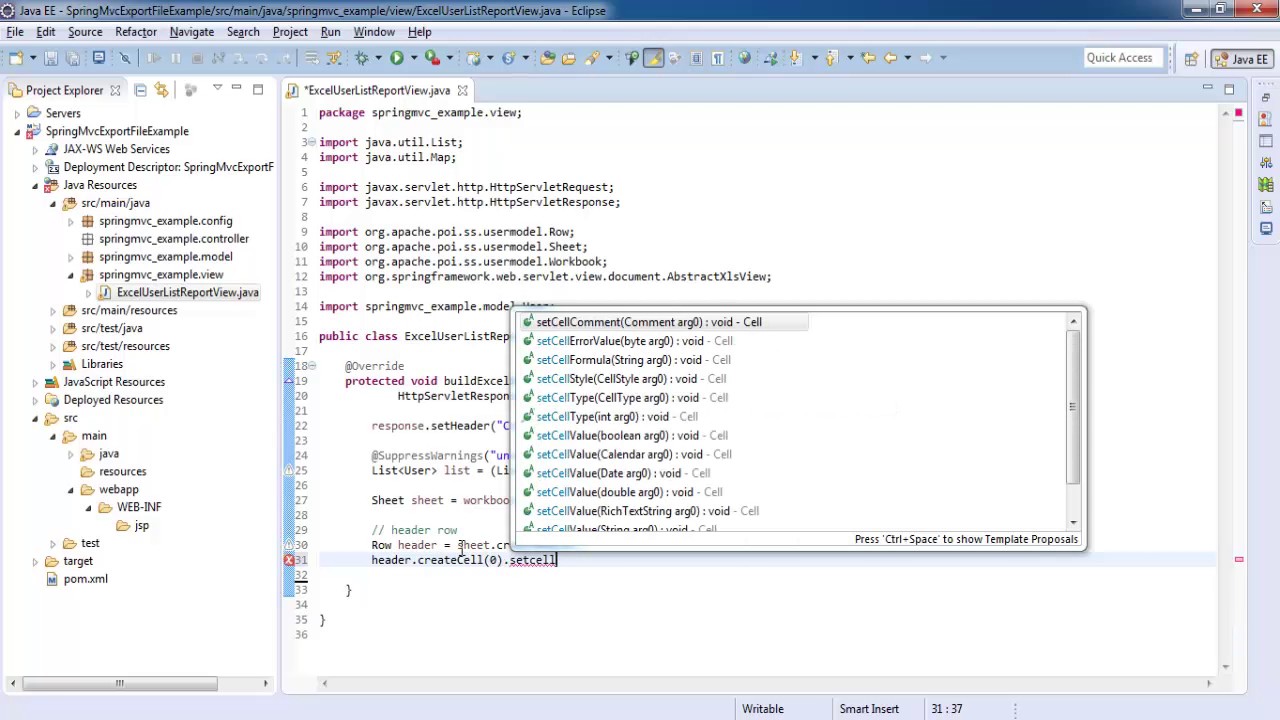The height and width of the screenshot is (720, 1280).
Task: Close the Project Explorer view tab
Action: point(115,90)
